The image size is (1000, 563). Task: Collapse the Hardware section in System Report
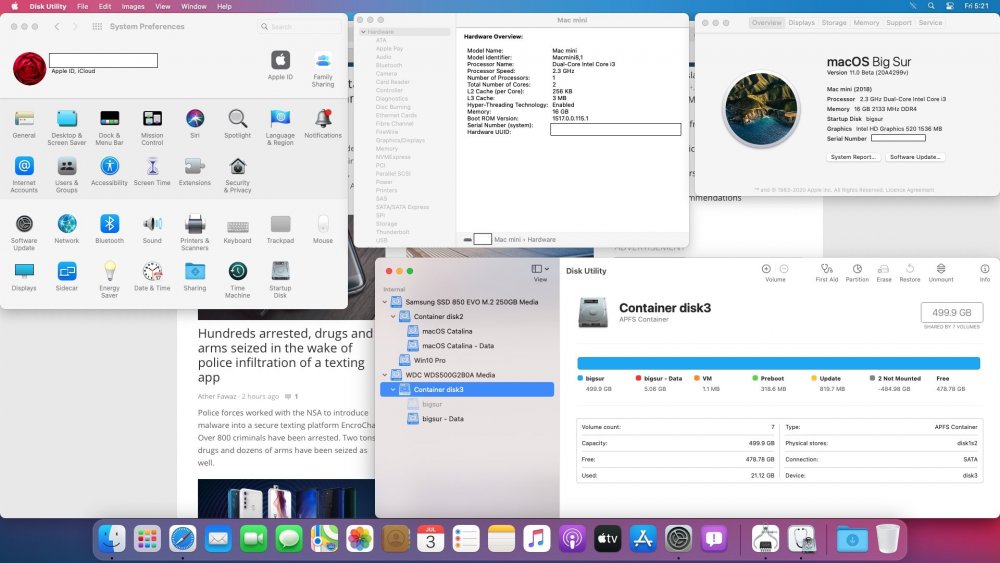point(364,32)
